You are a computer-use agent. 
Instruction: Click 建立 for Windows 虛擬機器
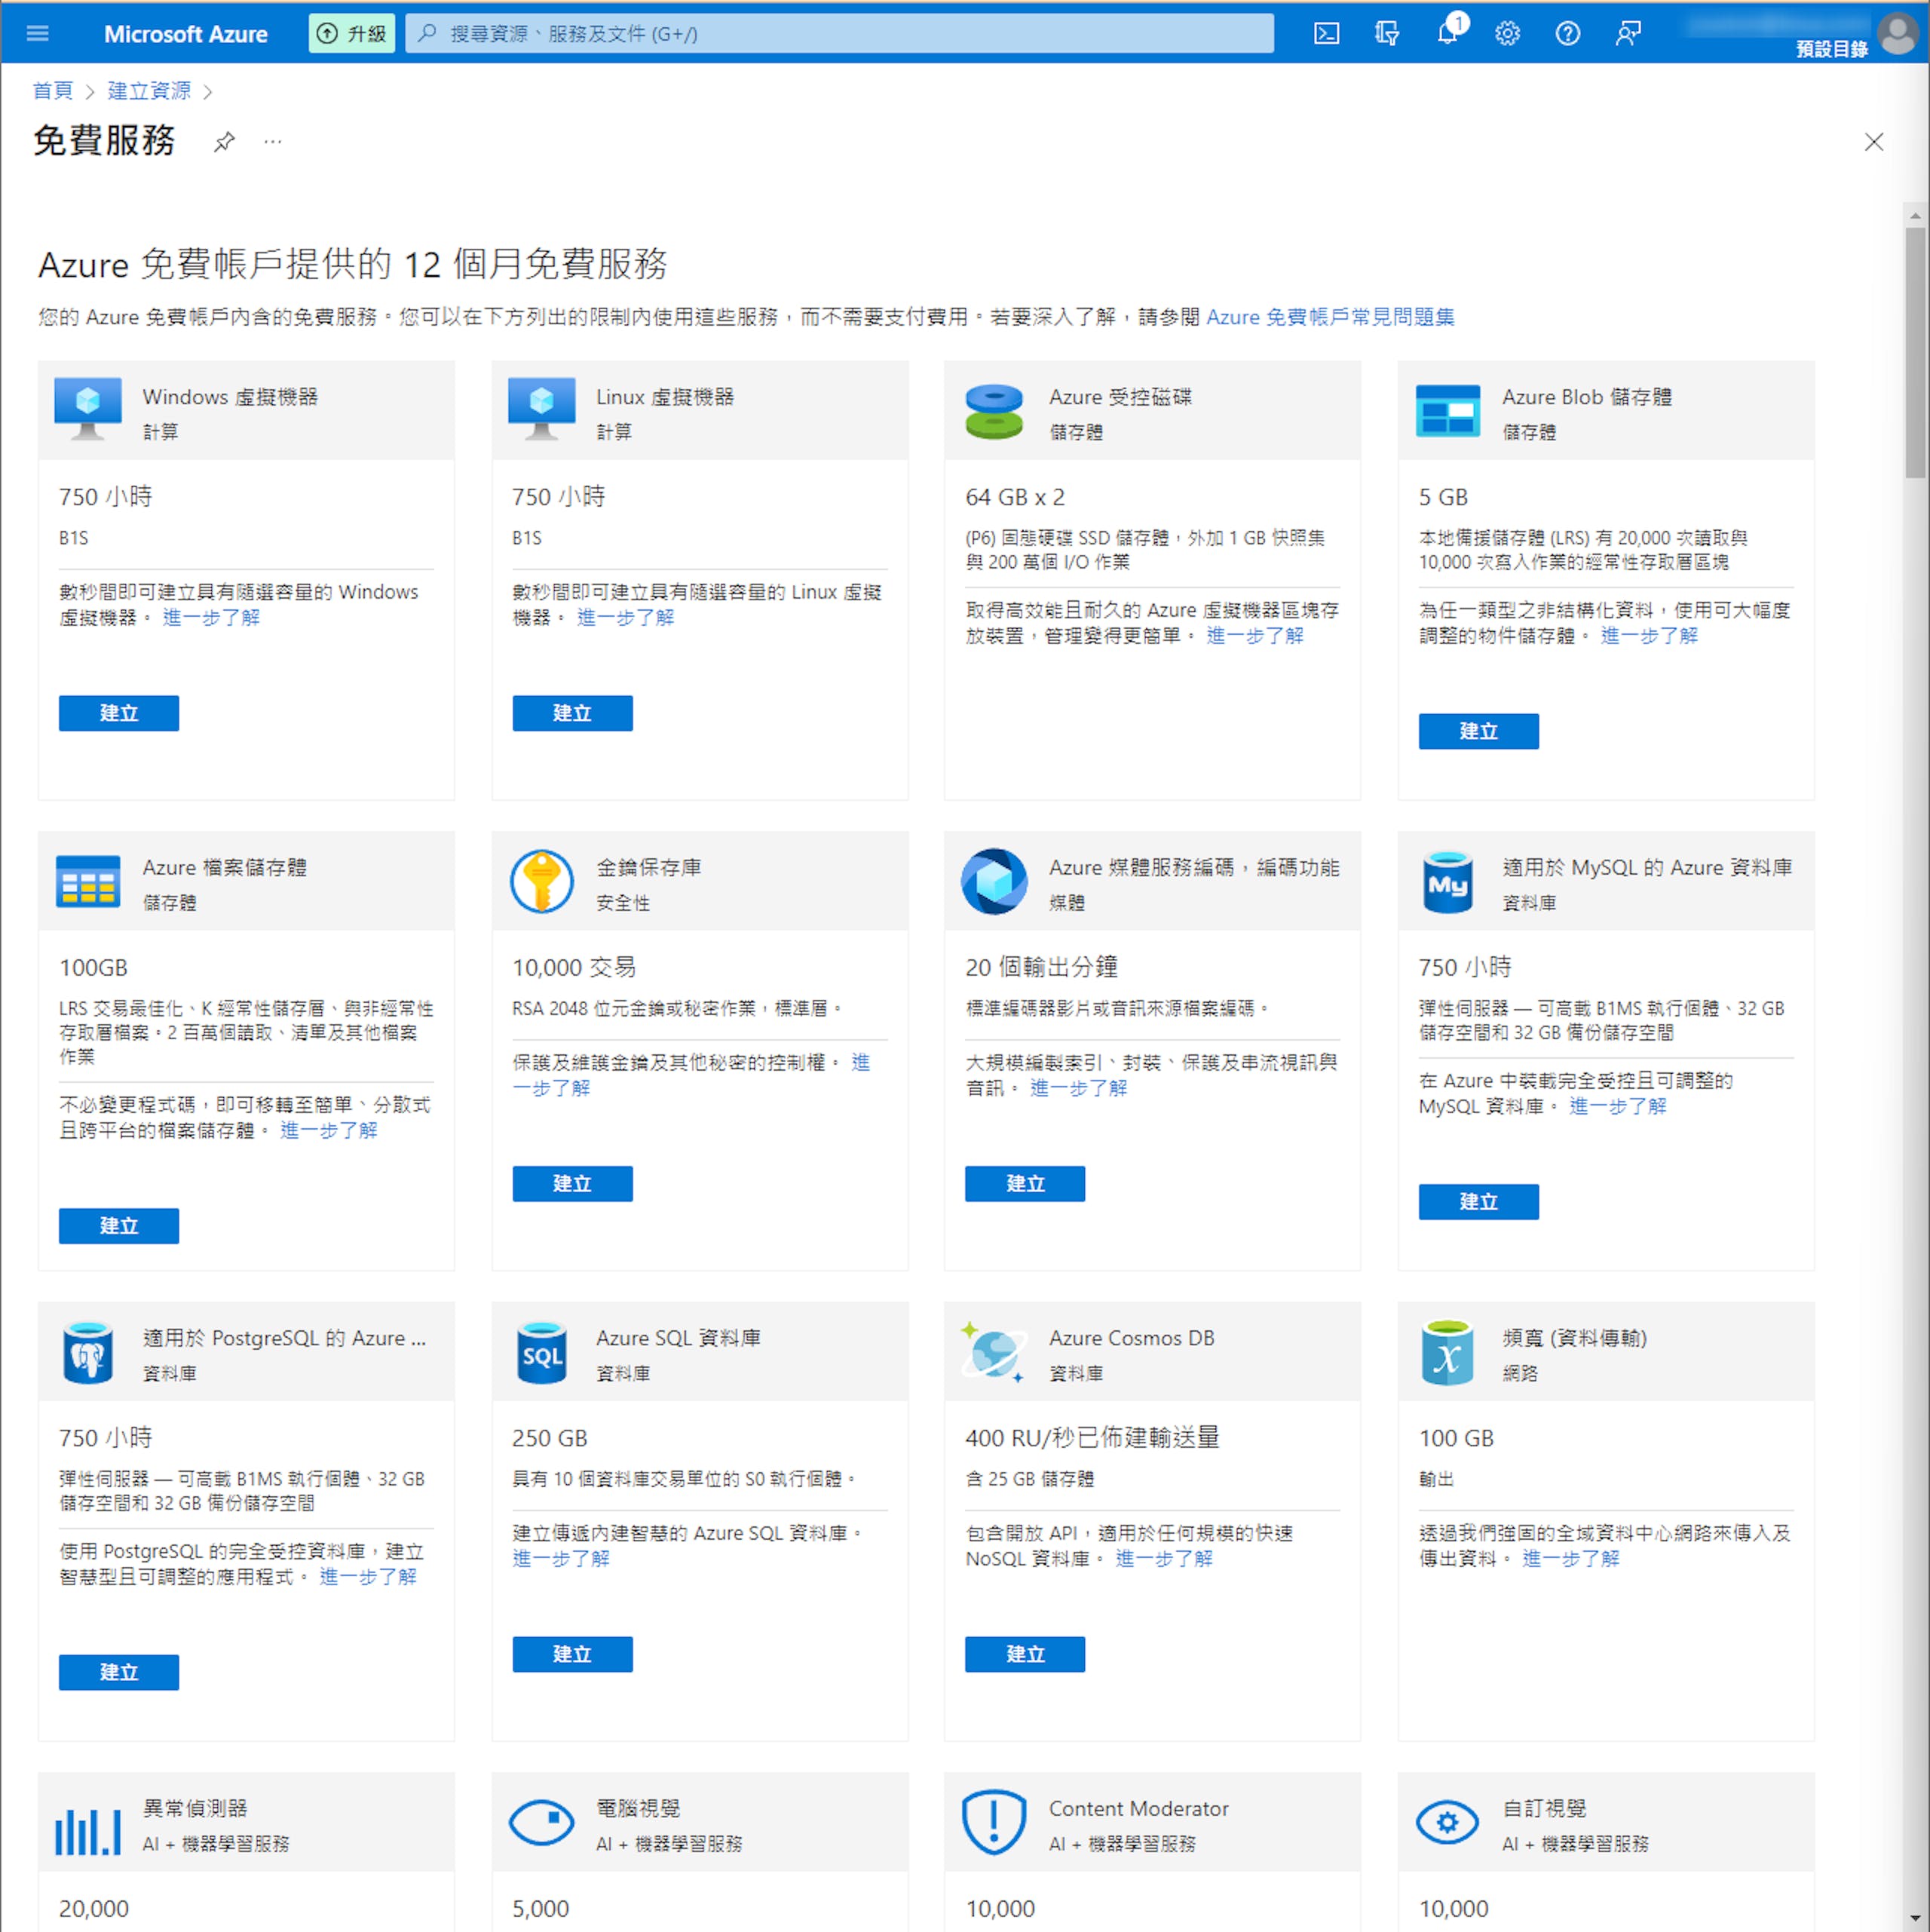click(x=119, y=713)
